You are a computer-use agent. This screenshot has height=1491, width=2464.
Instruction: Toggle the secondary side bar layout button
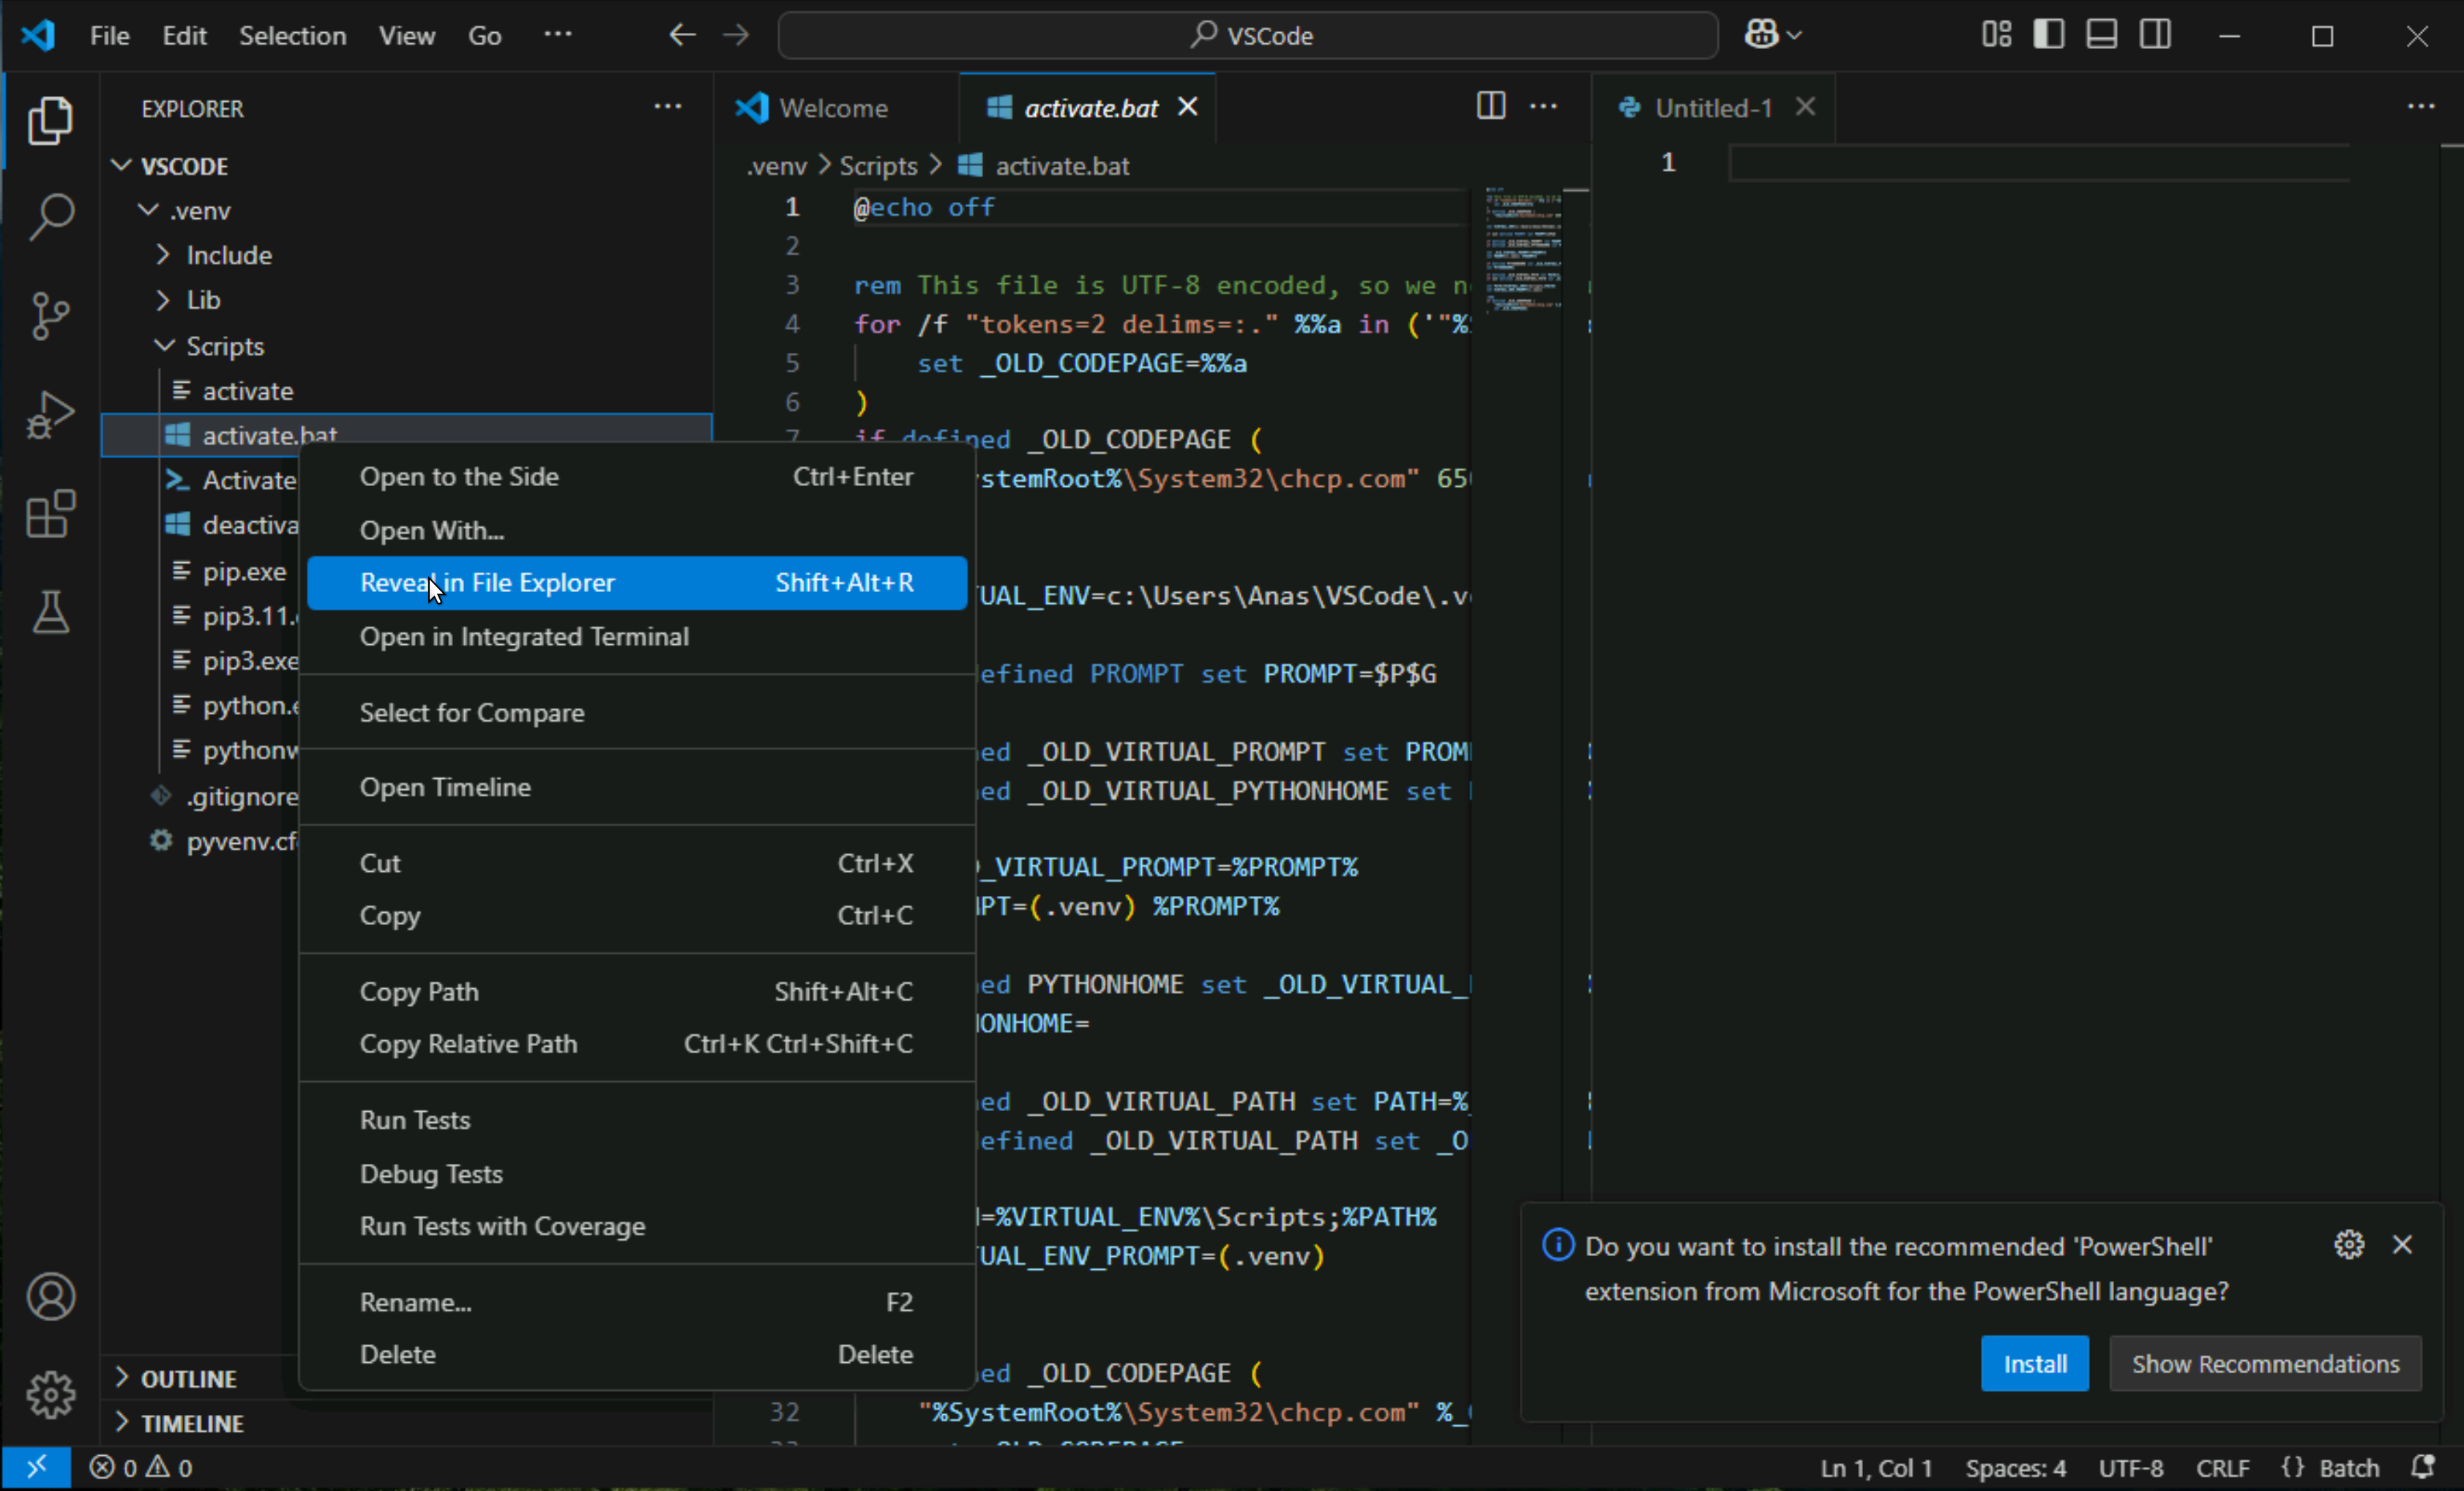pyautogui.click(x=2155, y=35)
